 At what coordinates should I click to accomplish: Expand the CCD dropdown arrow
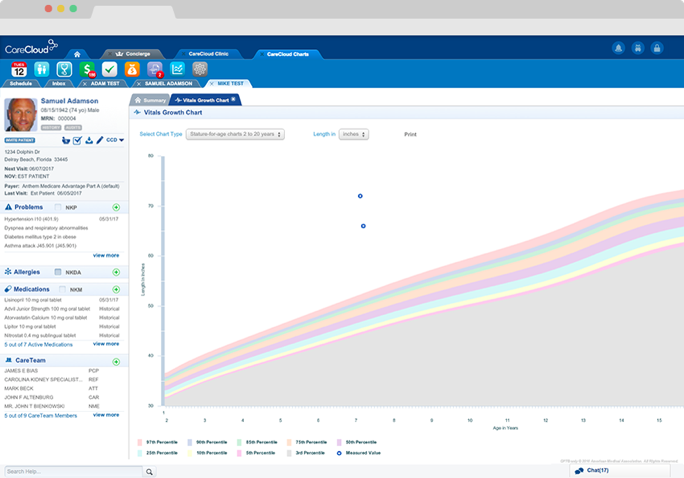122,140
